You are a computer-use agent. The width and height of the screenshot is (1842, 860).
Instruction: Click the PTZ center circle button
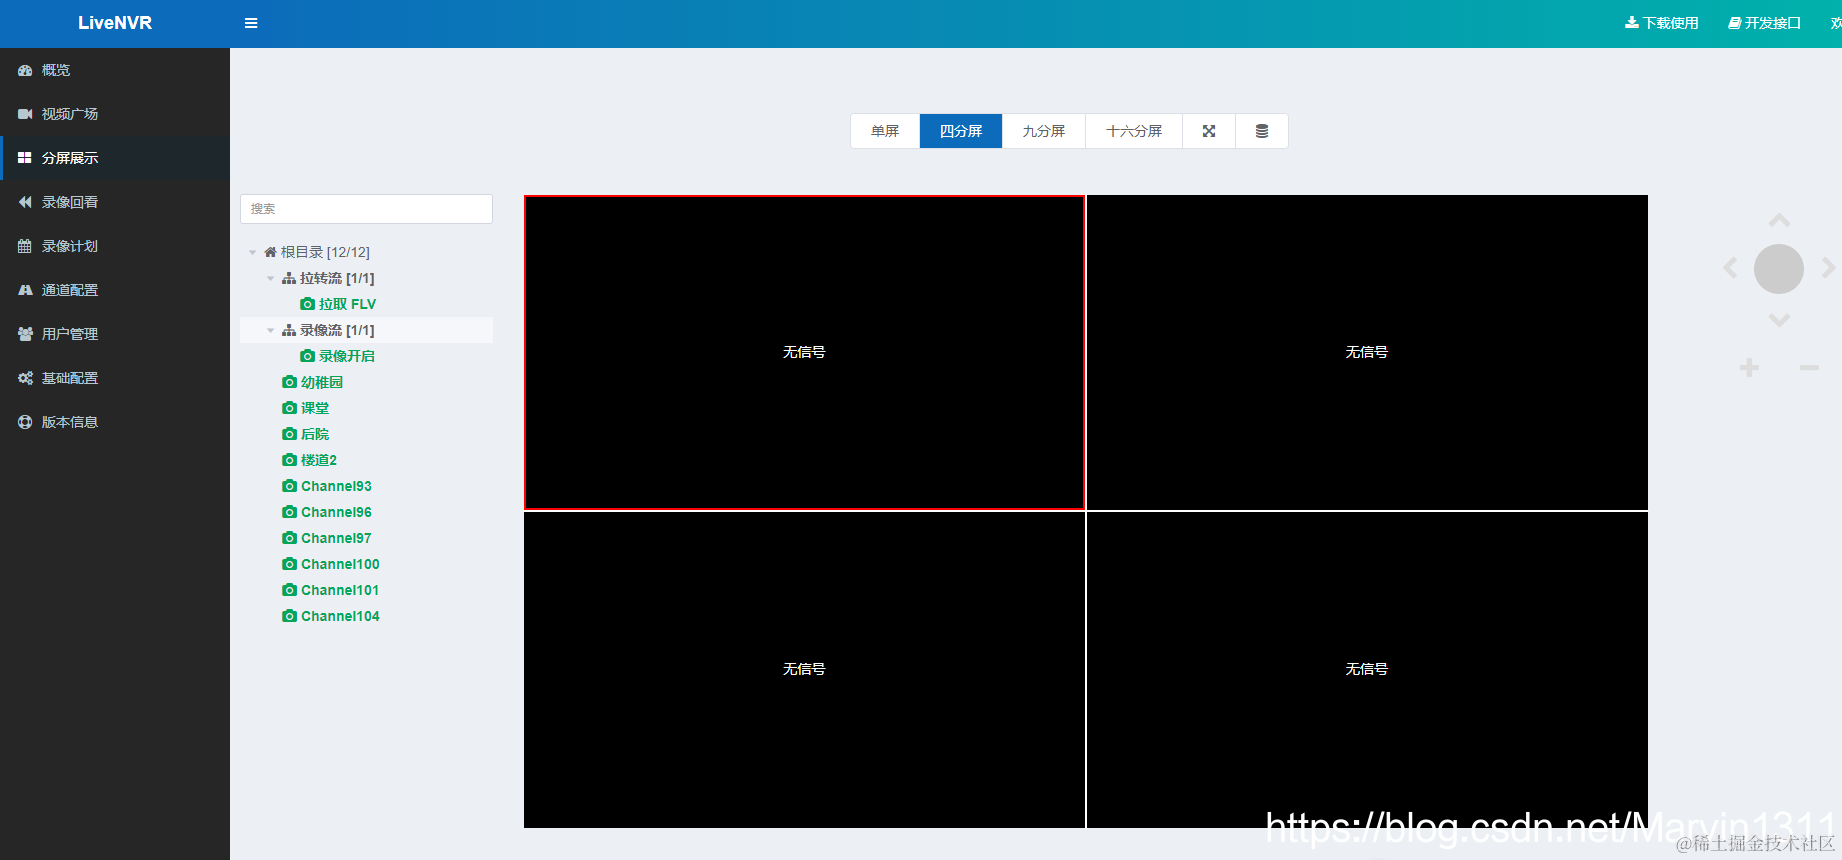pos(1779,269)
